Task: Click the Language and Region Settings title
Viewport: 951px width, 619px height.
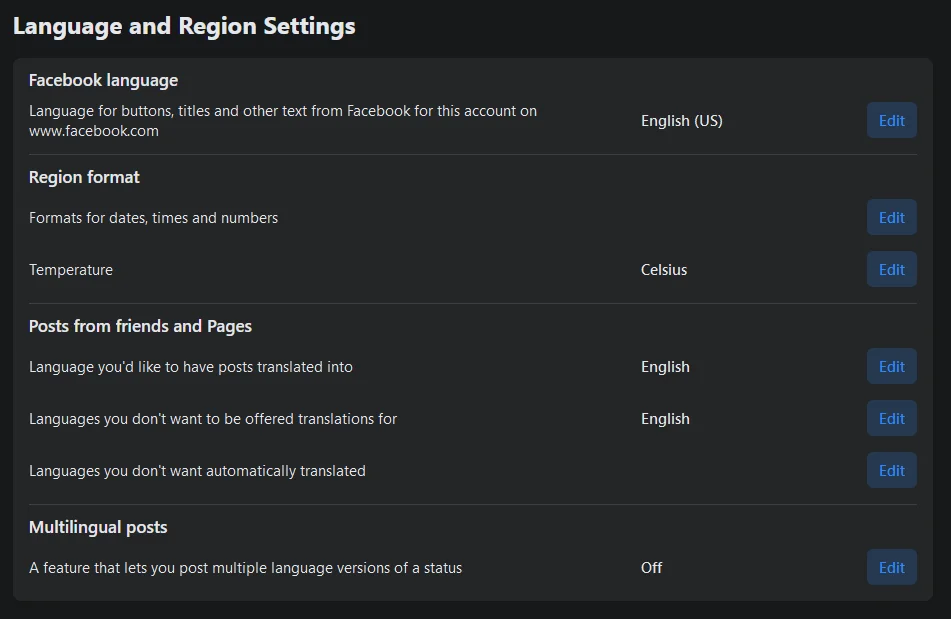Action: pos(184,26)
